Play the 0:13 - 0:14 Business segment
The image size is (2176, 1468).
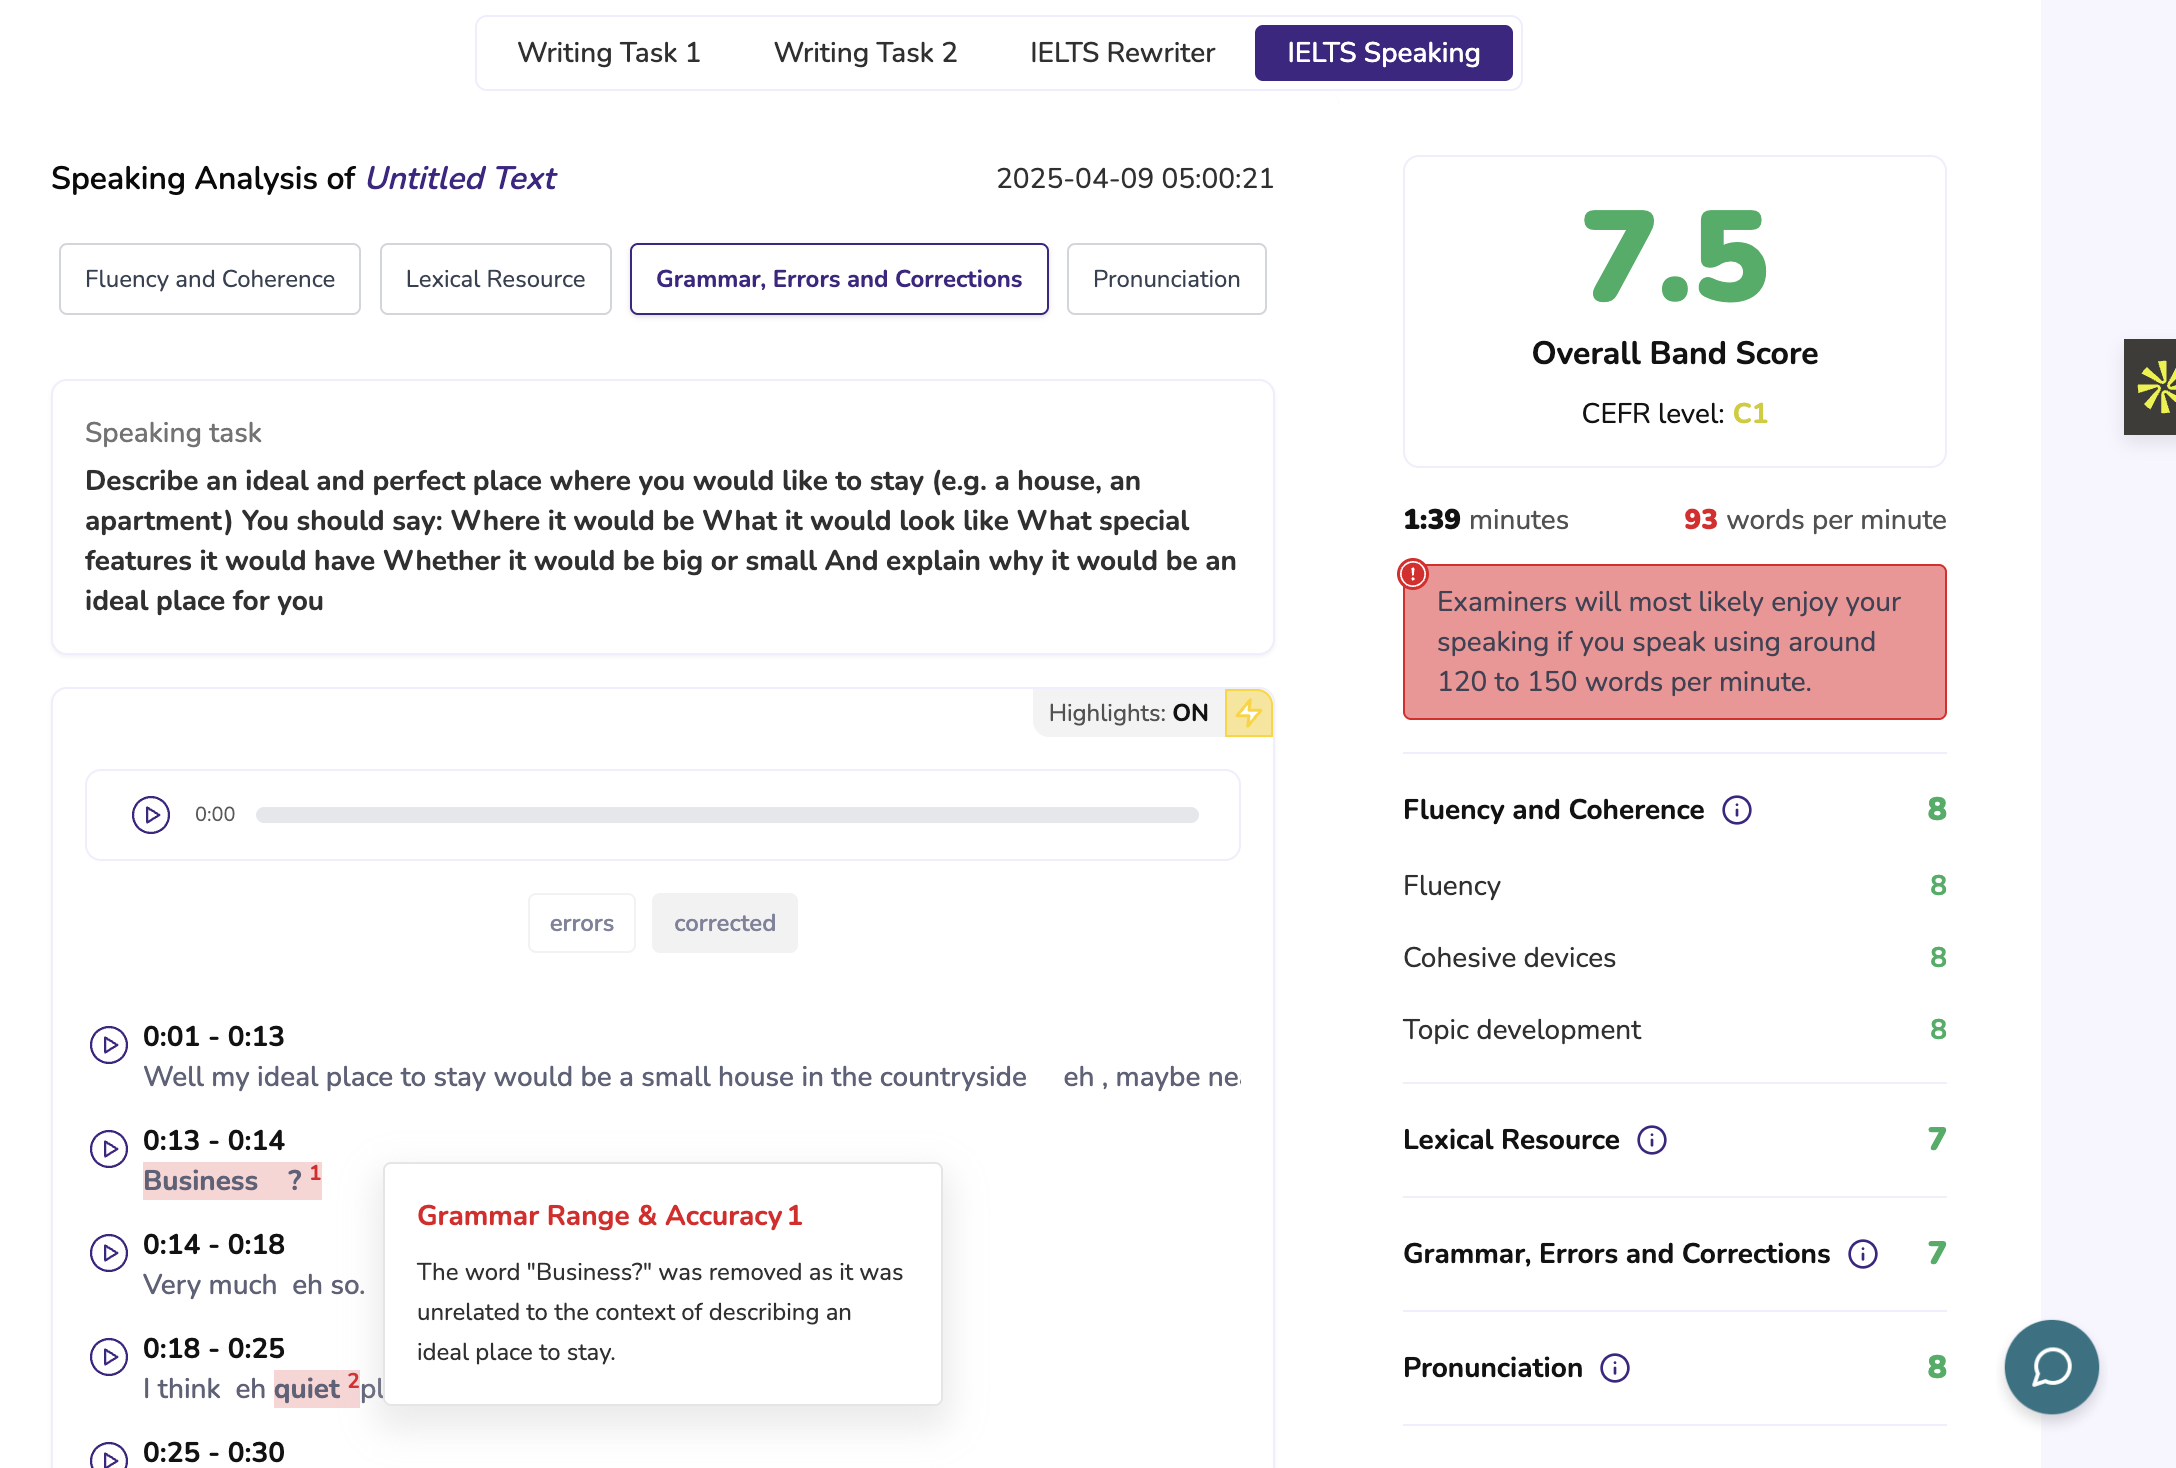click(109, 1149)
